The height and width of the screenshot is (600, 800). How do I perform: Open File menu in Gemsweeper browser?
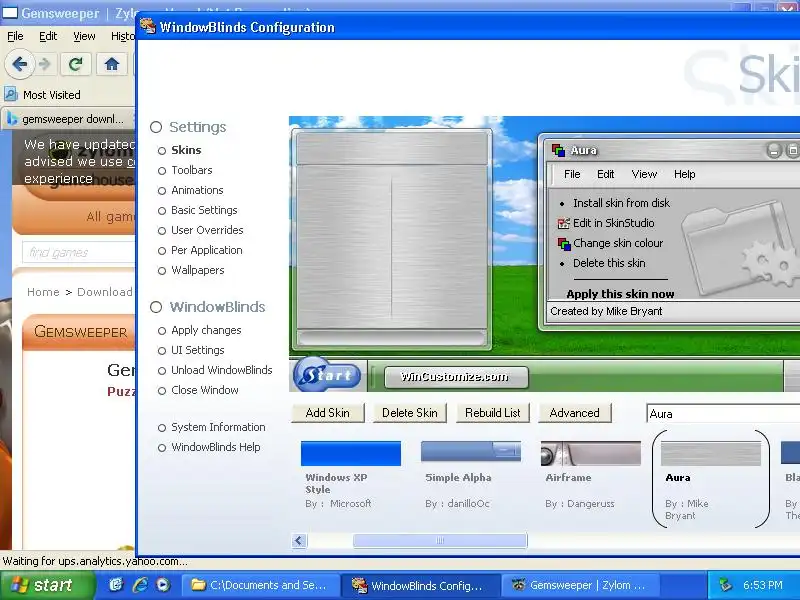point(15,36)
